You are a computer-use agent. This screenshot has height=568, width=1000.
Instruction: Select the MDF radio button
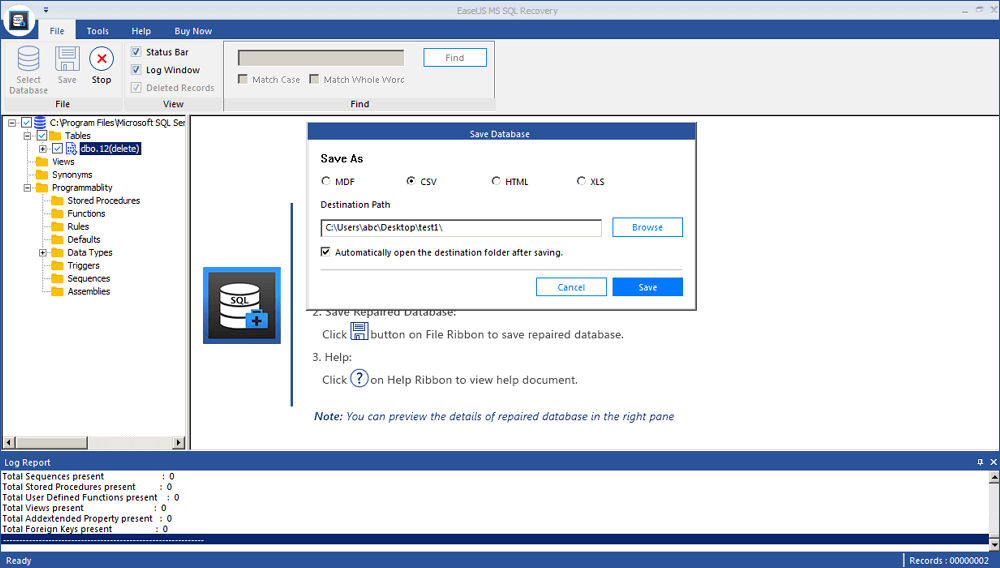point(326,181)
